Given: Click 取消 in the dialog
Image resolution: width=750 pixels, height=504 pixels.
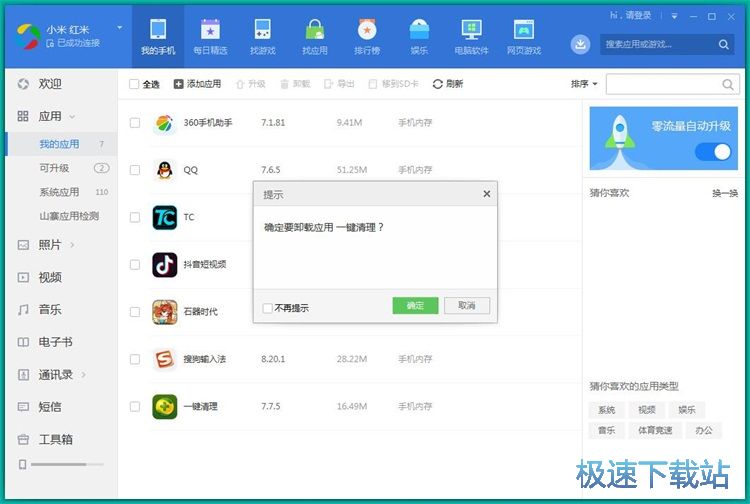Looking at the screenshot, I should click(x=467, y=306).
